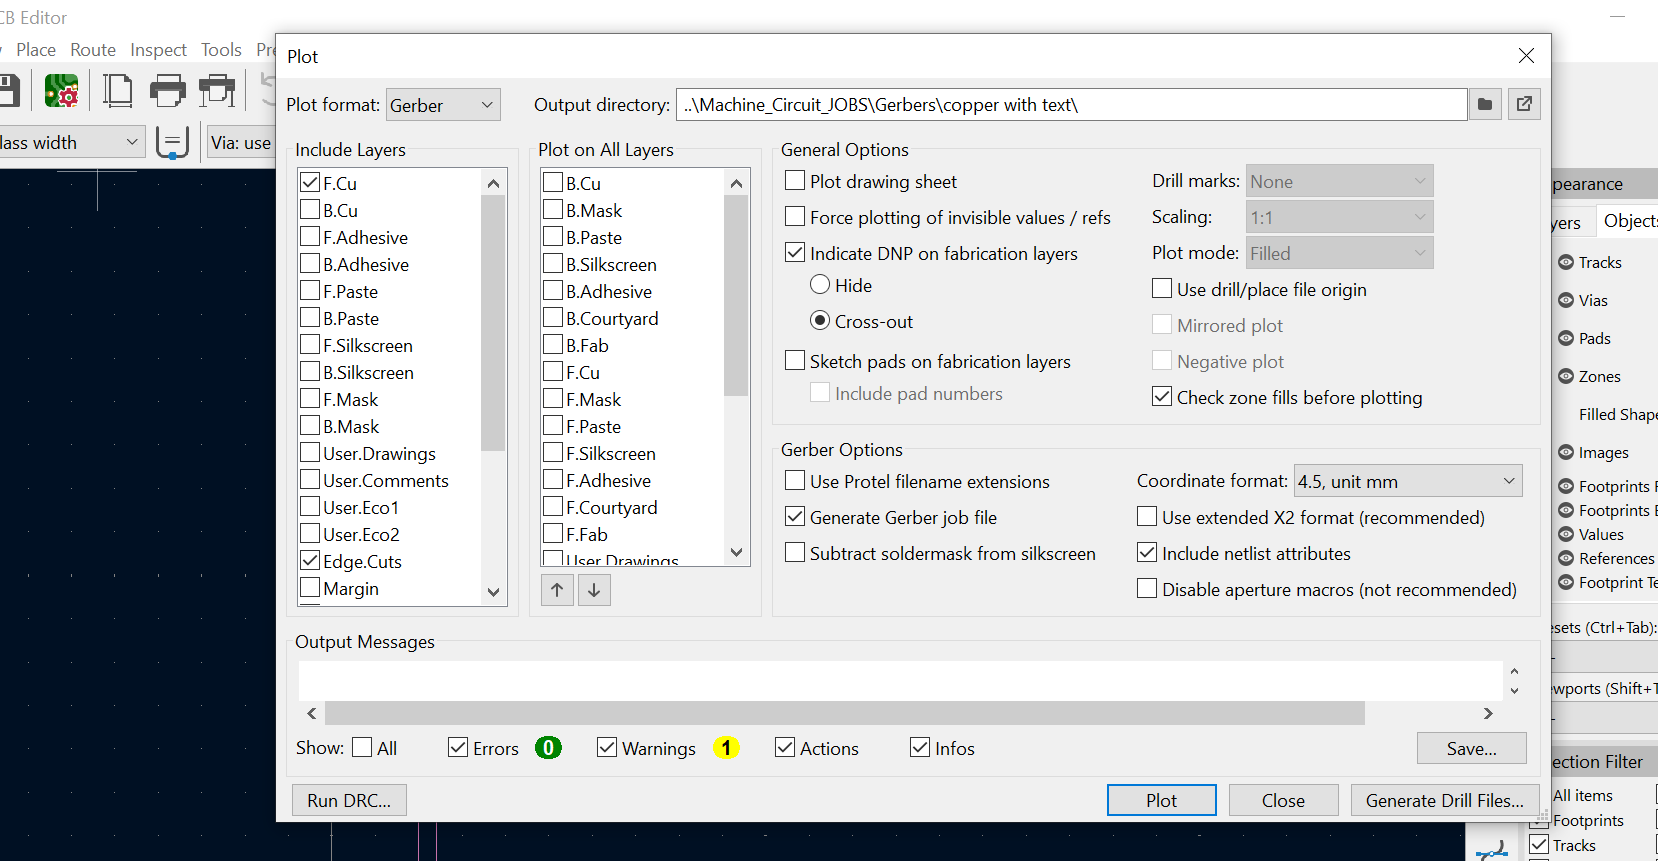Click the Plot button
The height and width of the screenshot is (861, 1658).
click(x=1162, y=800)
